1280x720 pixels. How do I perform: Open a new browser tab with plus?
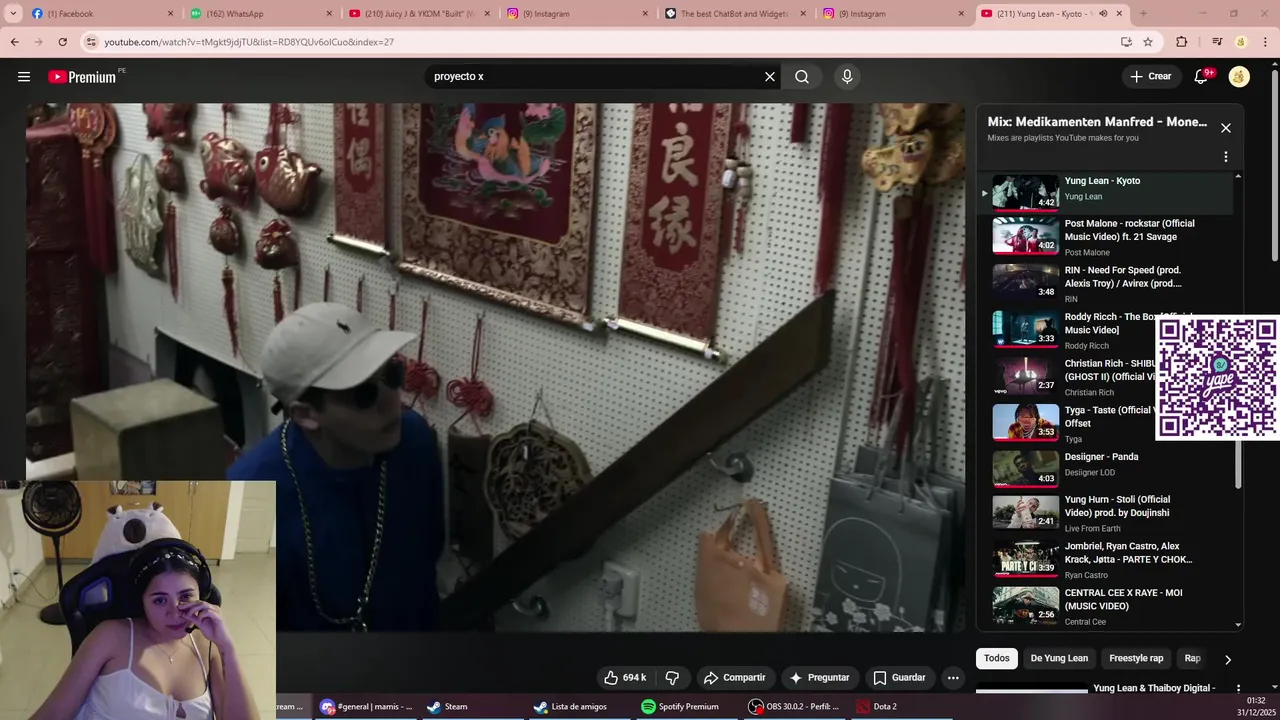[1143, 14]
